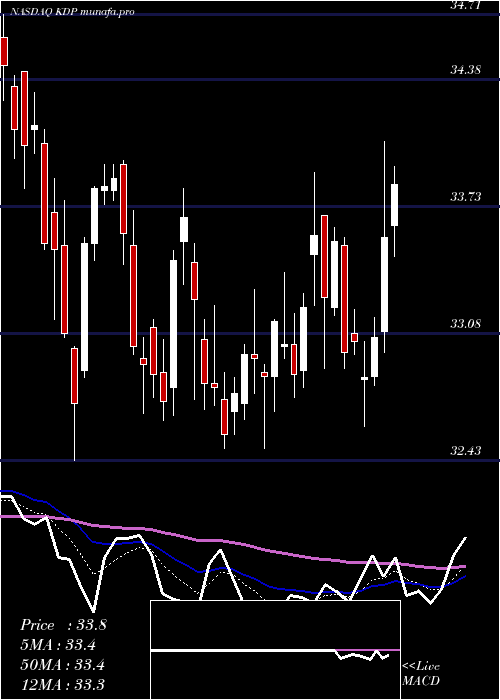
Task: Click the 5MA : 33.4 readout
Action: click(x=58, y=645)
